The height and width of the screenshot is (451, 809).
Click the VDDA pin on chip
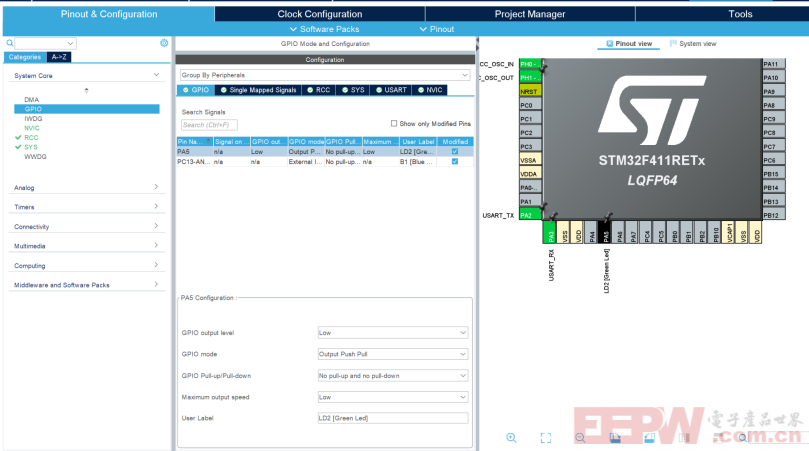tap(530, 174)
